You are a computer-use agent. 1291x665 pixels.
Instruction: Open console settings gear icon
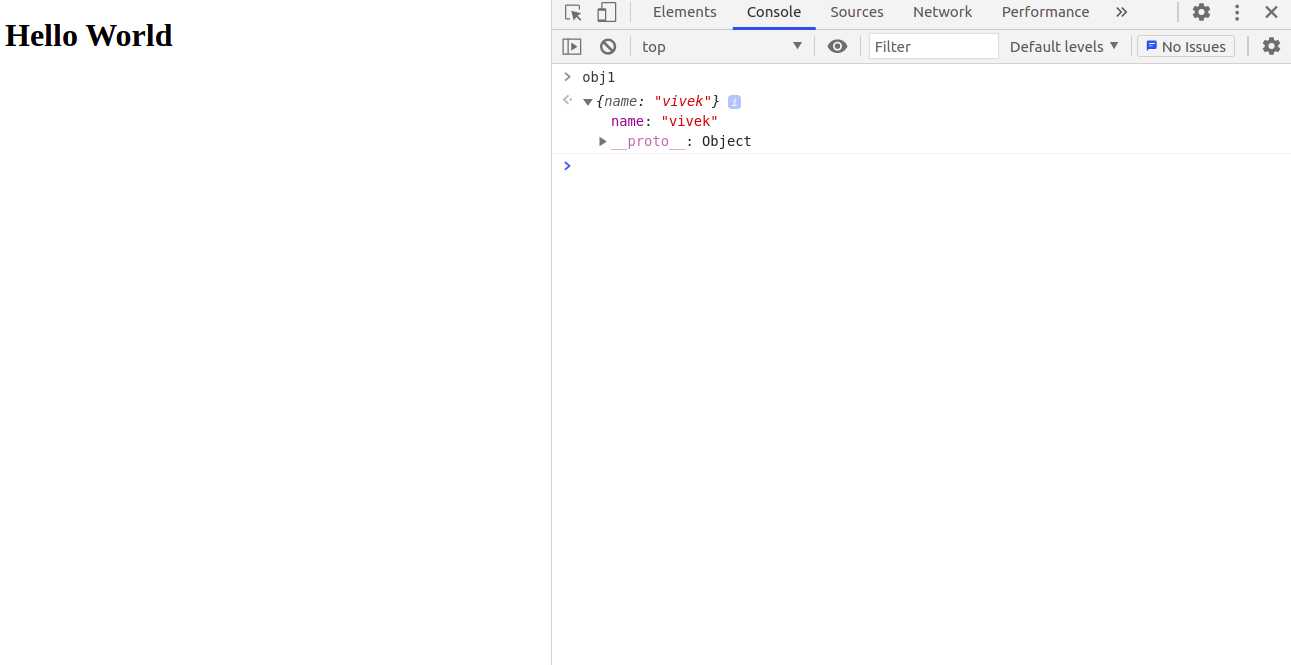click(x=1270, y=47)
